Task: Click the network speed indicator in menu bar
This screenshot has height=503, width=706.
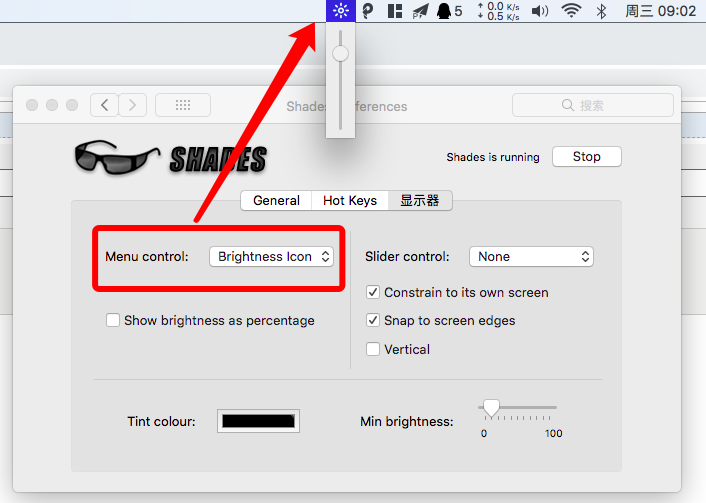Action: pos(498,11)
